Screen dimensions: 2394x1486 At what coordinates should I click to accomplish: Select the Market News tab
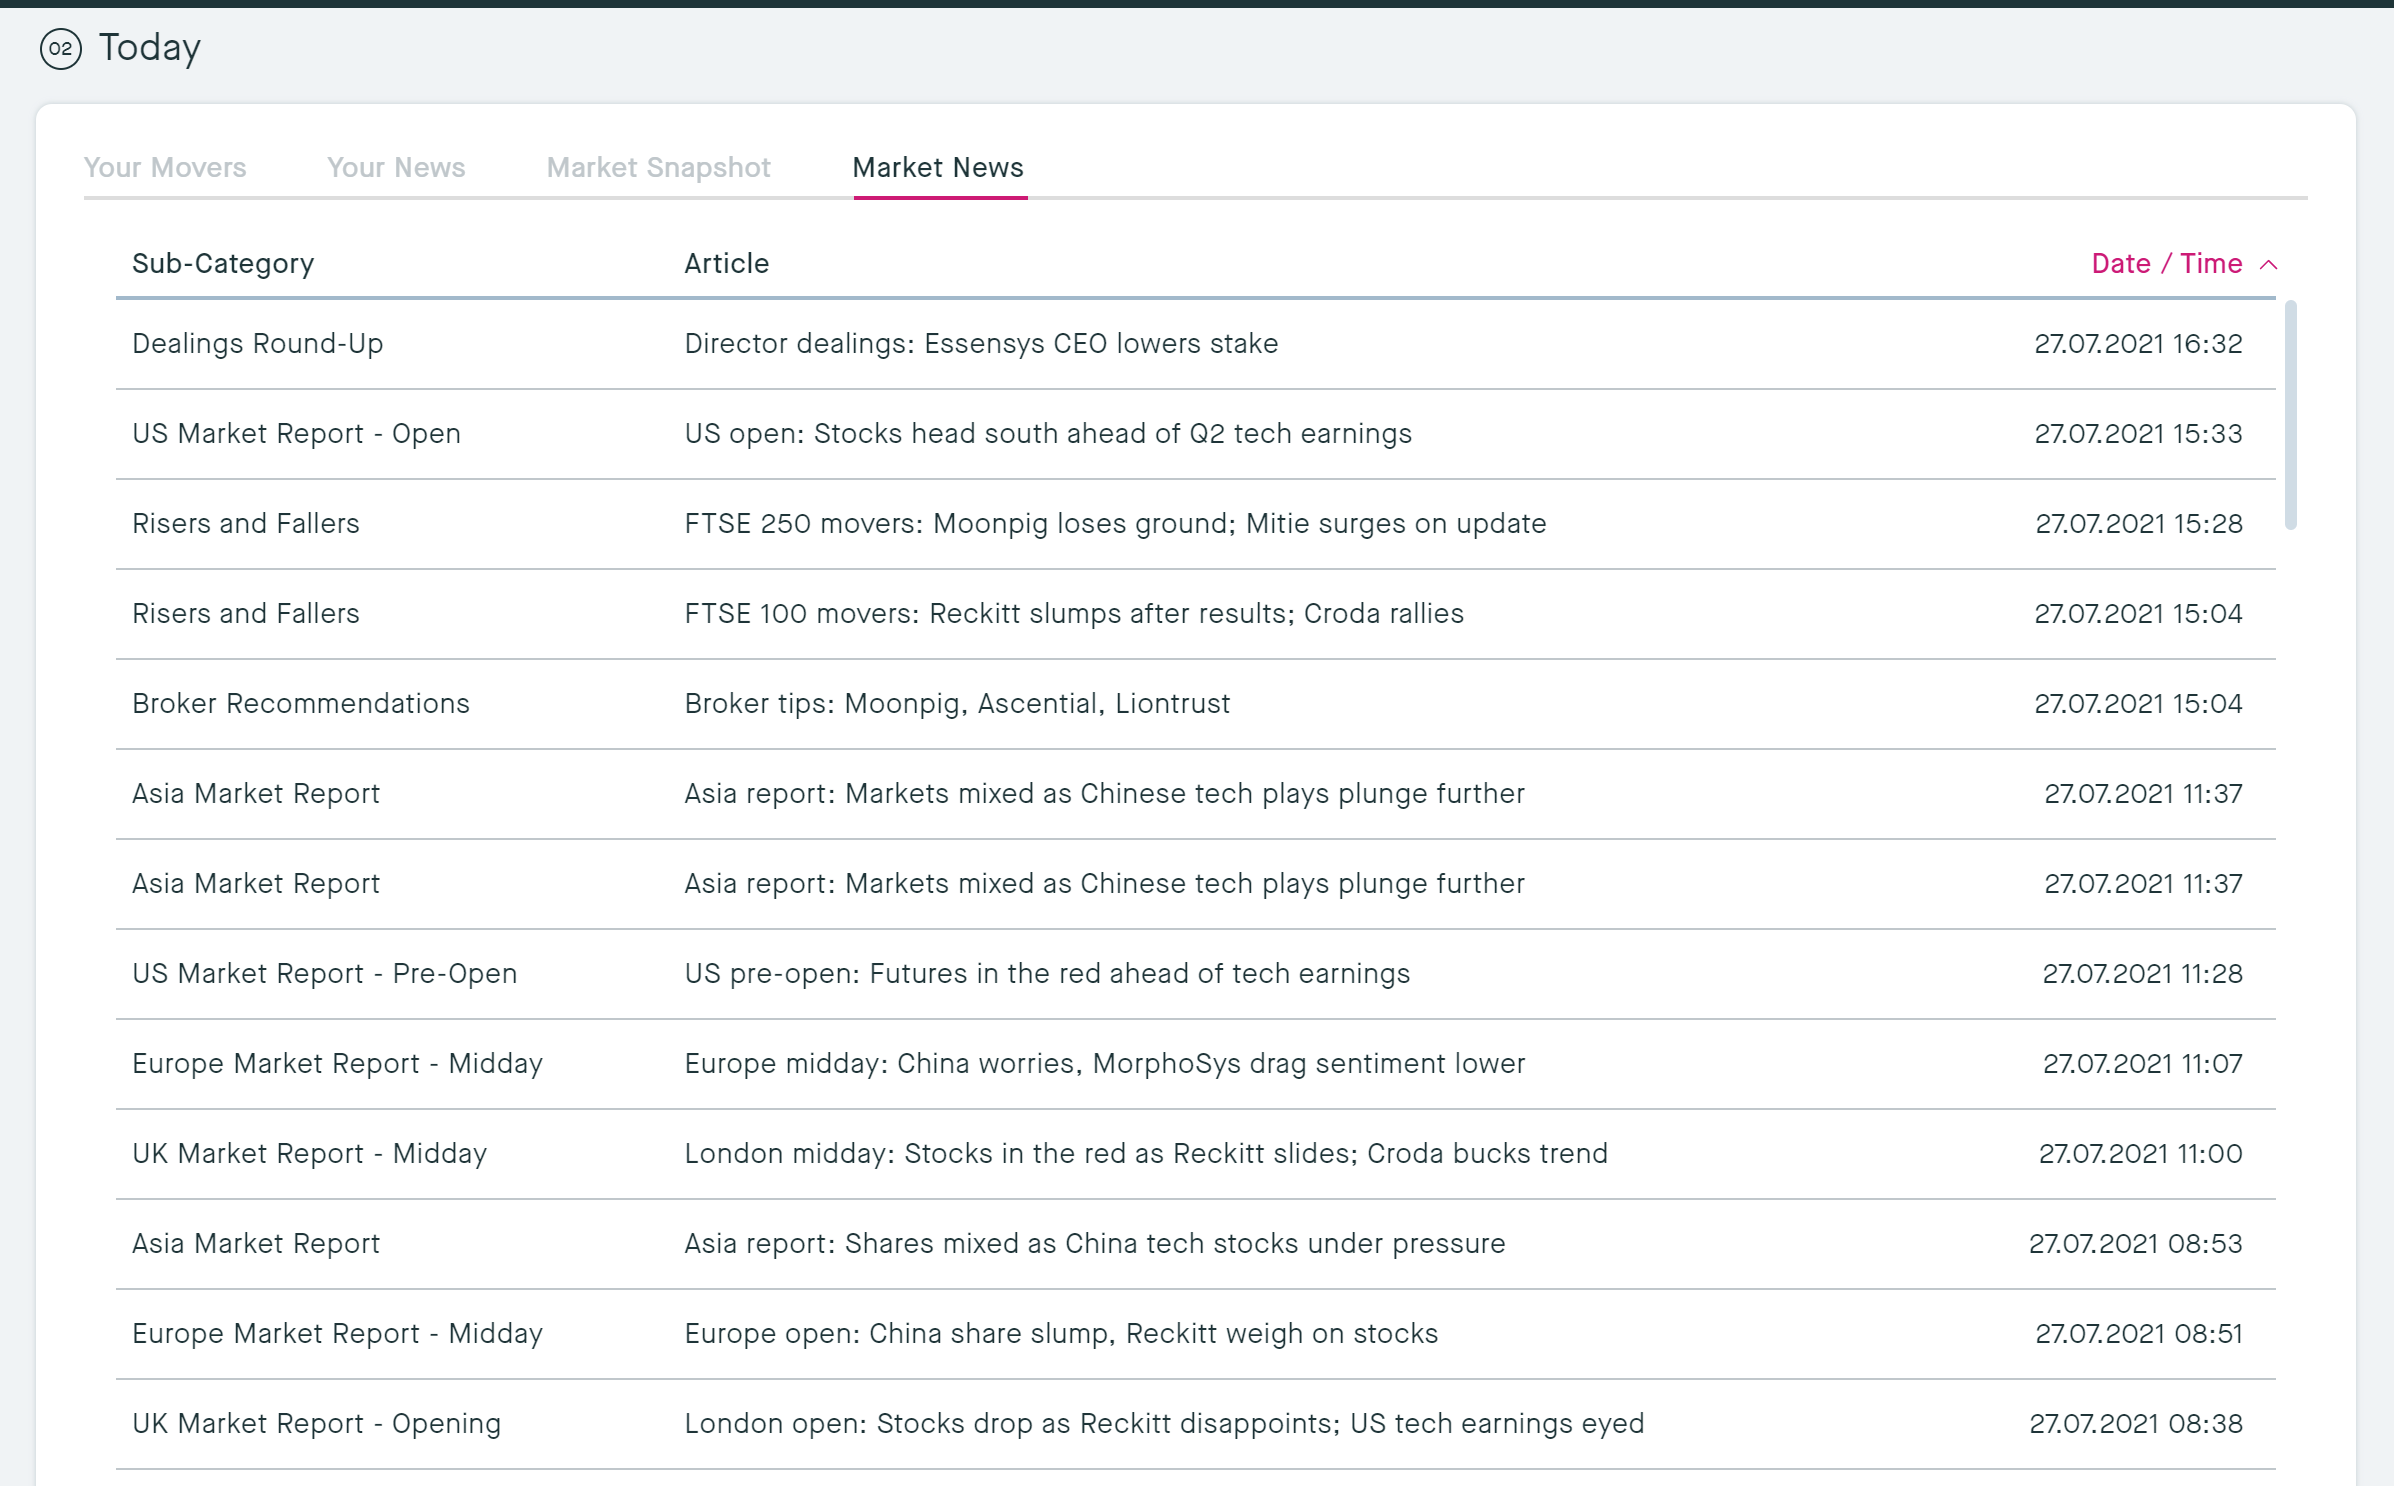(x=938, y=167)
